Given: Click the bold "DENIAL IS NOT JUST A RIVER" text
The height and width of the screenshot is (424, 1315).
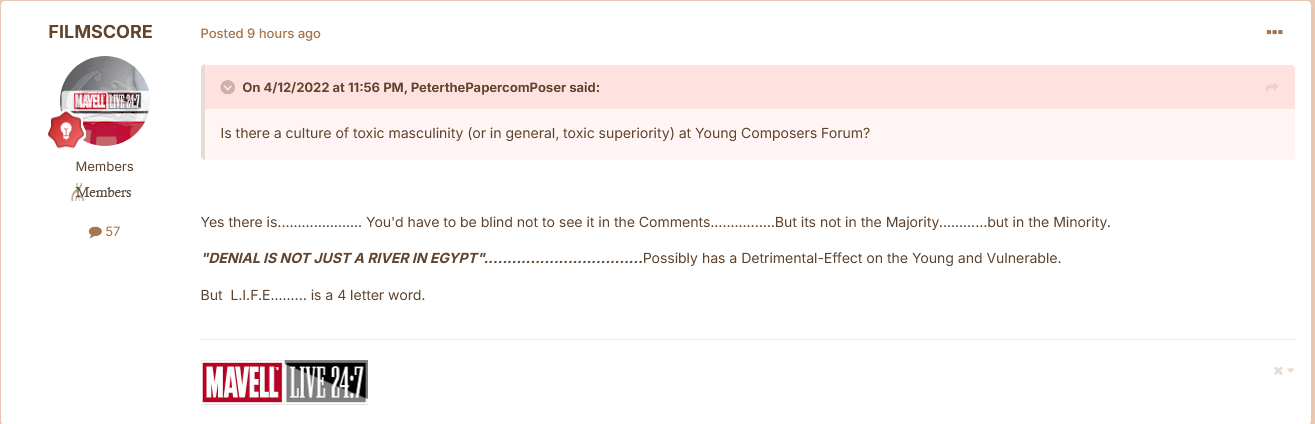Looking at the screenshot, I should [344, 258].
